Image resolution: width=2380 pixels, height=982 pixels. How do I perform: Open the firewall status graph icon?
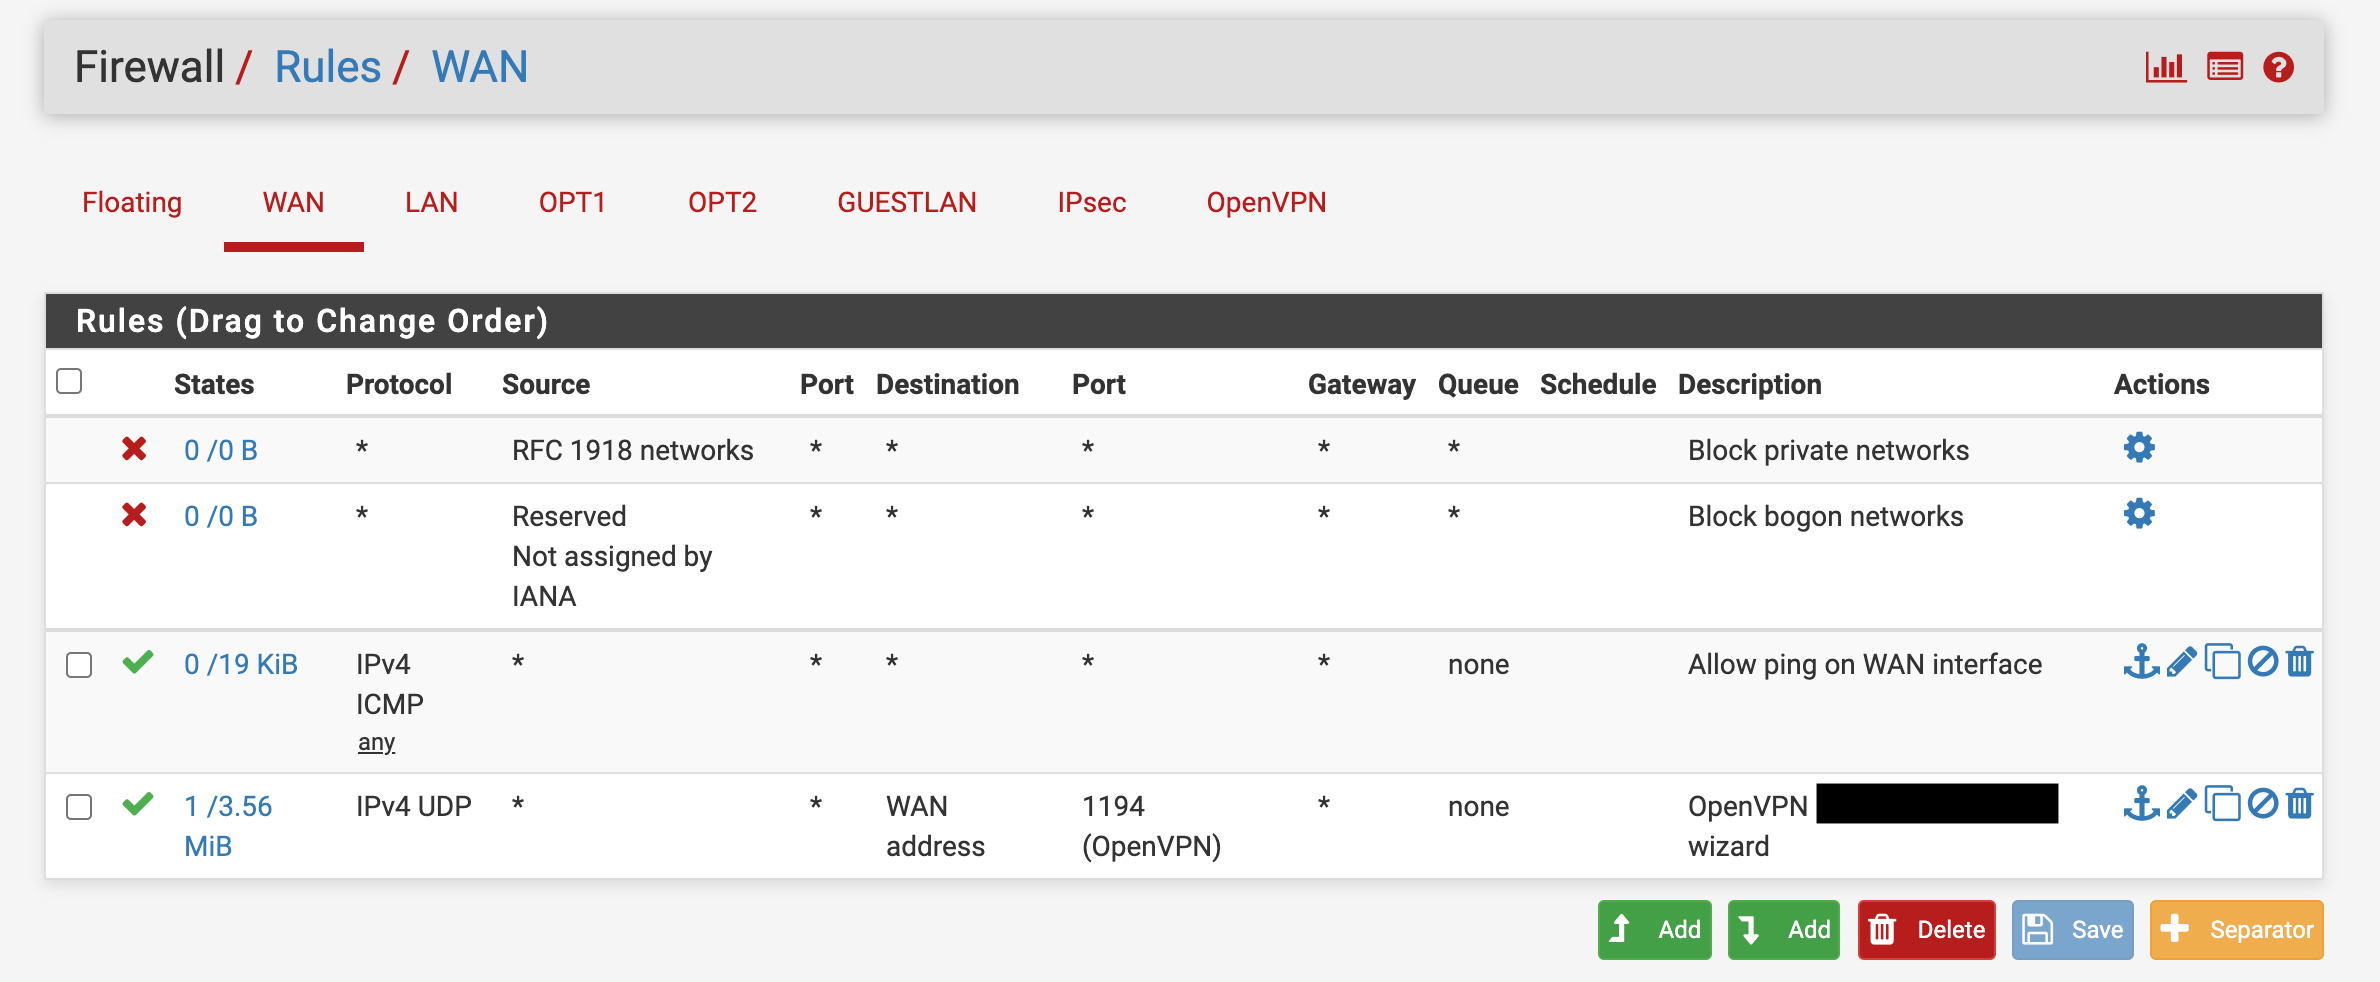[x=2165, y=67]
